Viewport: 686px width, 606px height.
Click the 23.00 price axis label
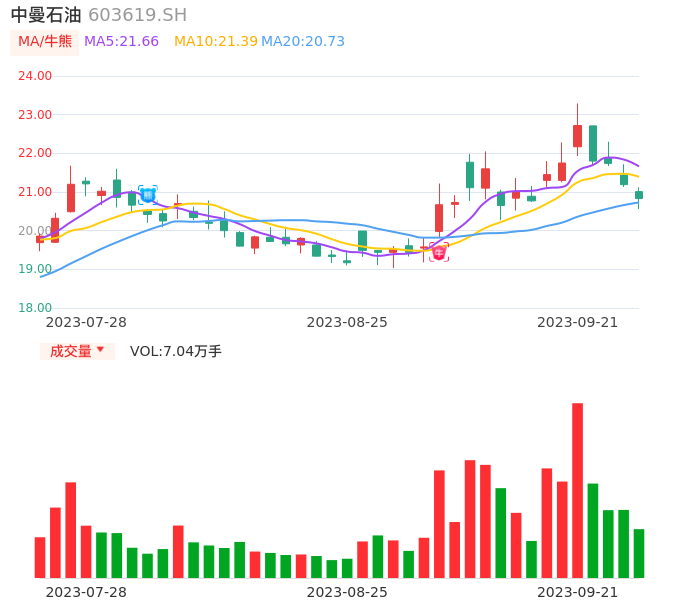point(35,115)
